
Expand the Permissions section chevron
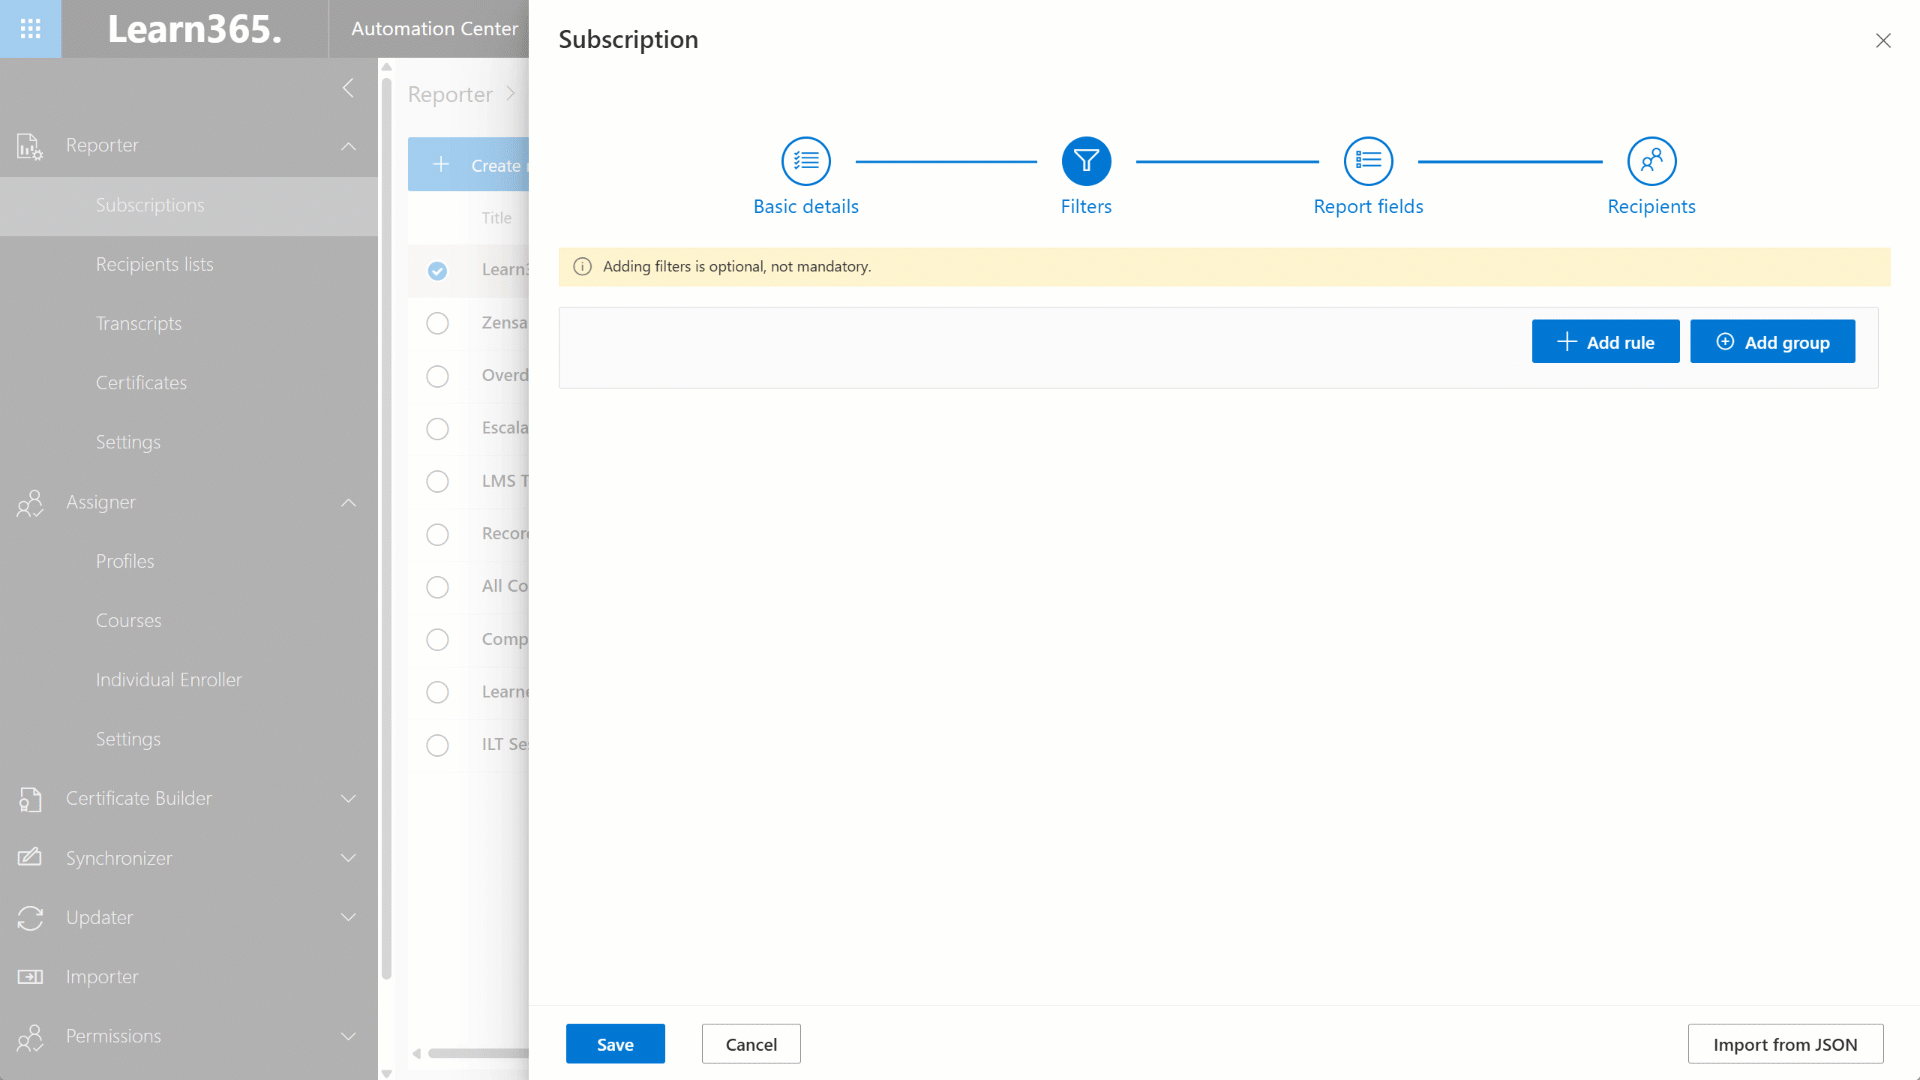(x=348, y=1036)
